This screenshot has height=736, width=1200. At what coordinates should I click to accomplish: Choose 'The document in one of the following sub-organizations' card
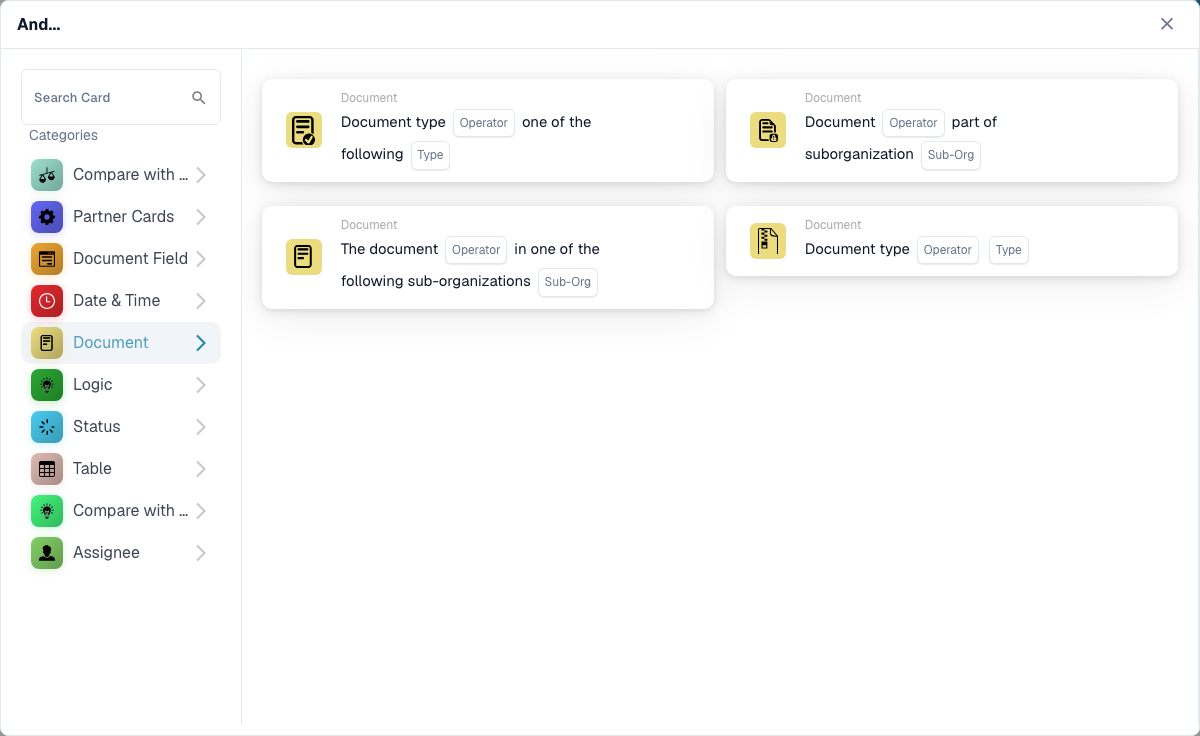pyautogui.click(x=488, y=257)
